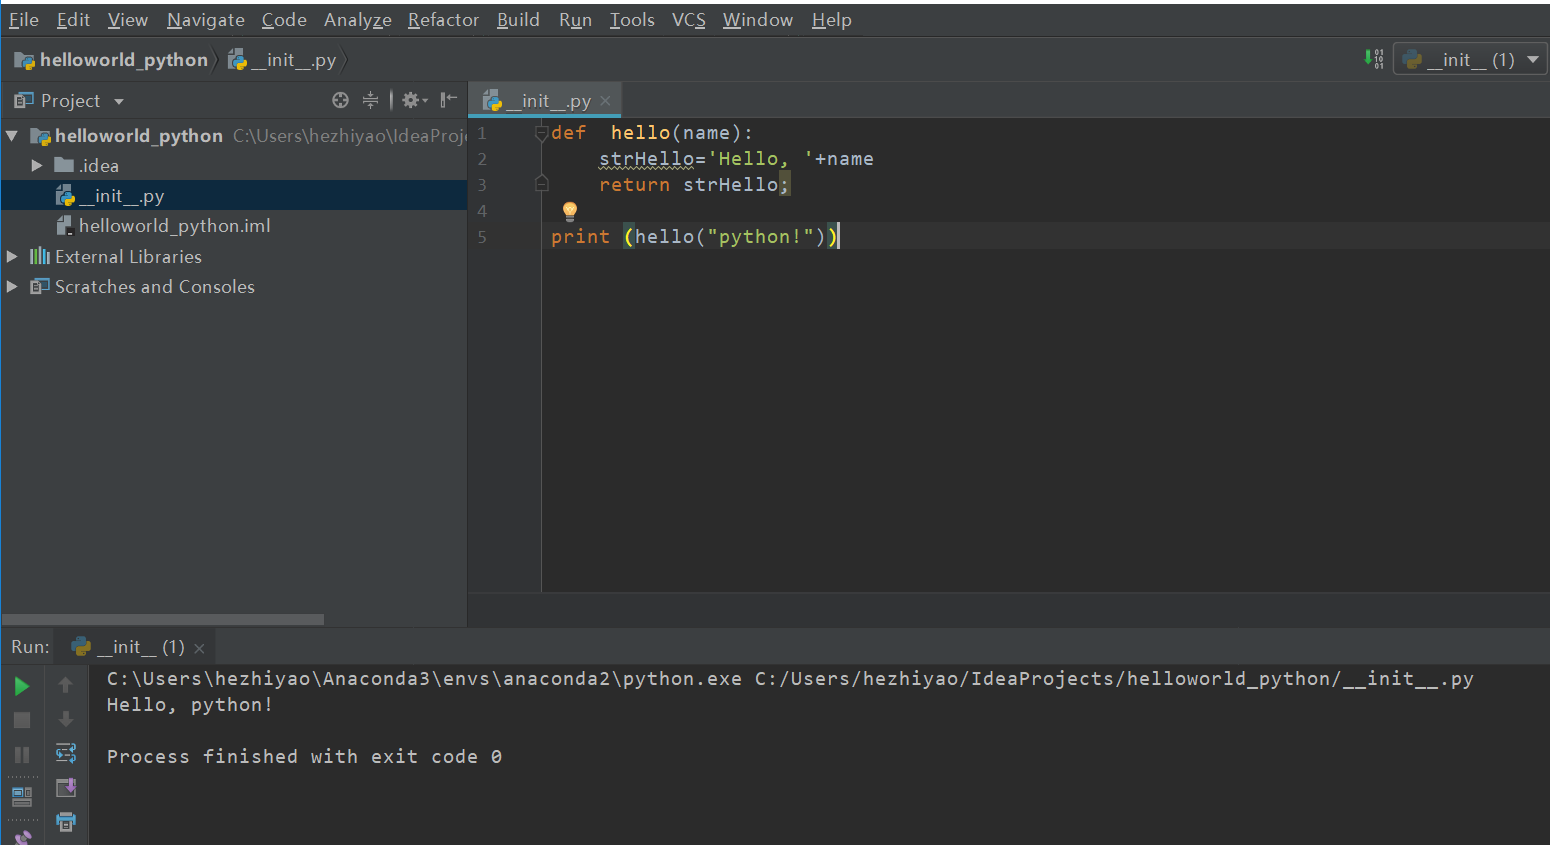Click the python.exe command line in console
The height and width of the screenshot is (845, 1550).
(790, 679)
